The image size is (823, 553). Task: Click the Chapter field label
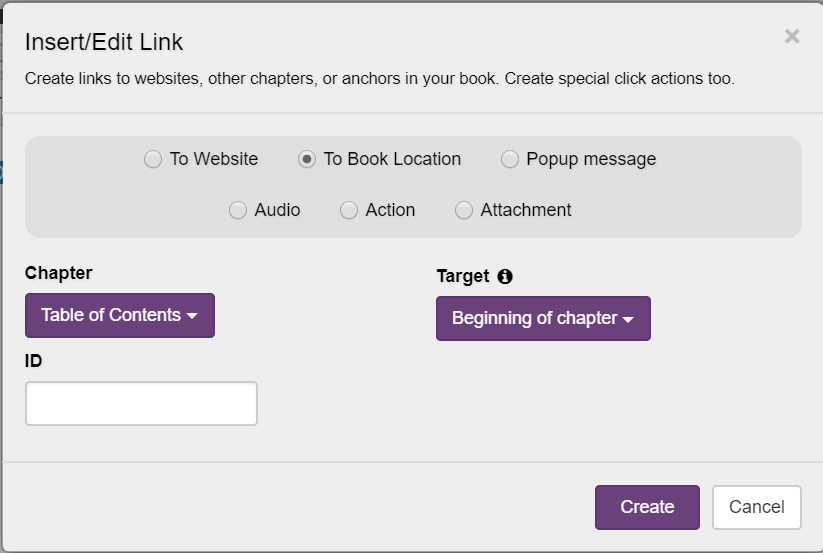[58, 273]
